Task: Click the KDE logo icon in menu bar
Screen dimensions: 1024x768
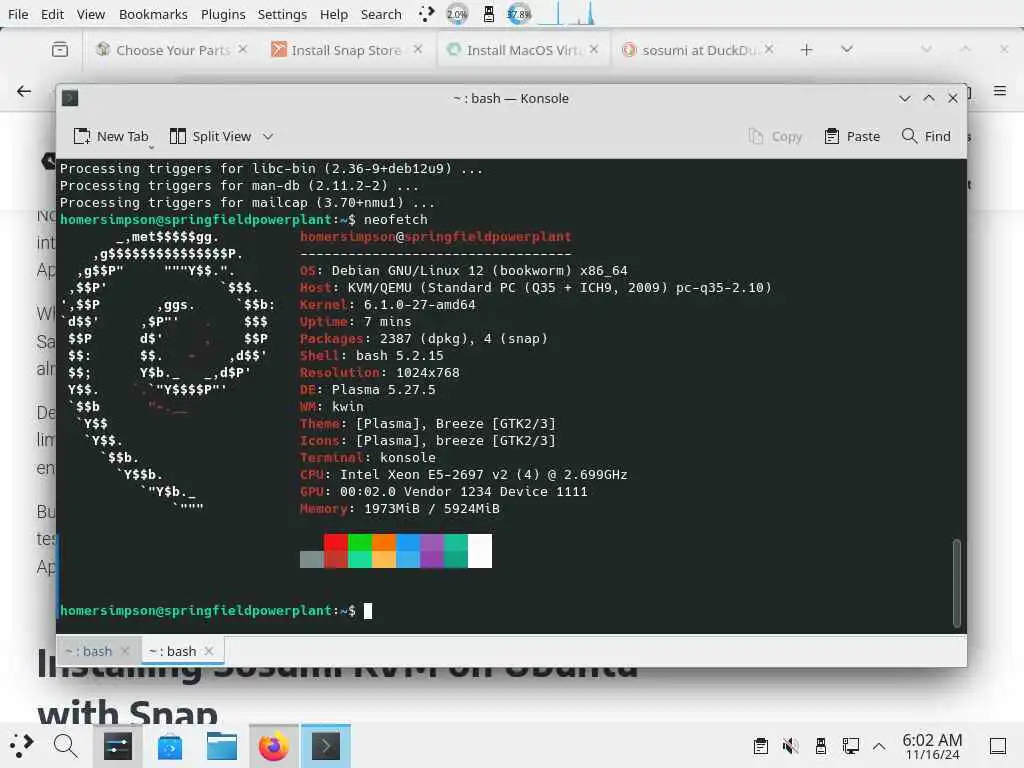Action: point(426,14)
